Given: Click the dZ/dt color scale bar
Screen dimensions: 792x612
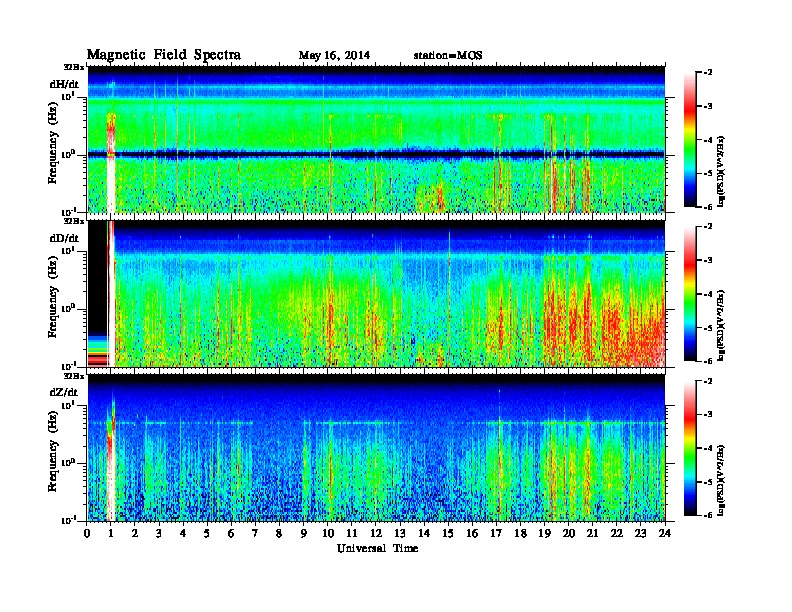Looking at the screenshot, I should point(690,448).
